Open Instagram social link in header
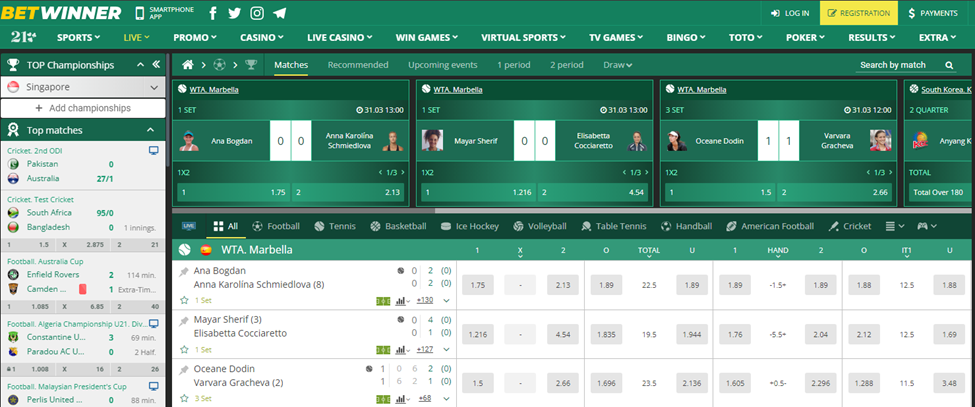The image size is (975, 407). (x=257, y=13)
